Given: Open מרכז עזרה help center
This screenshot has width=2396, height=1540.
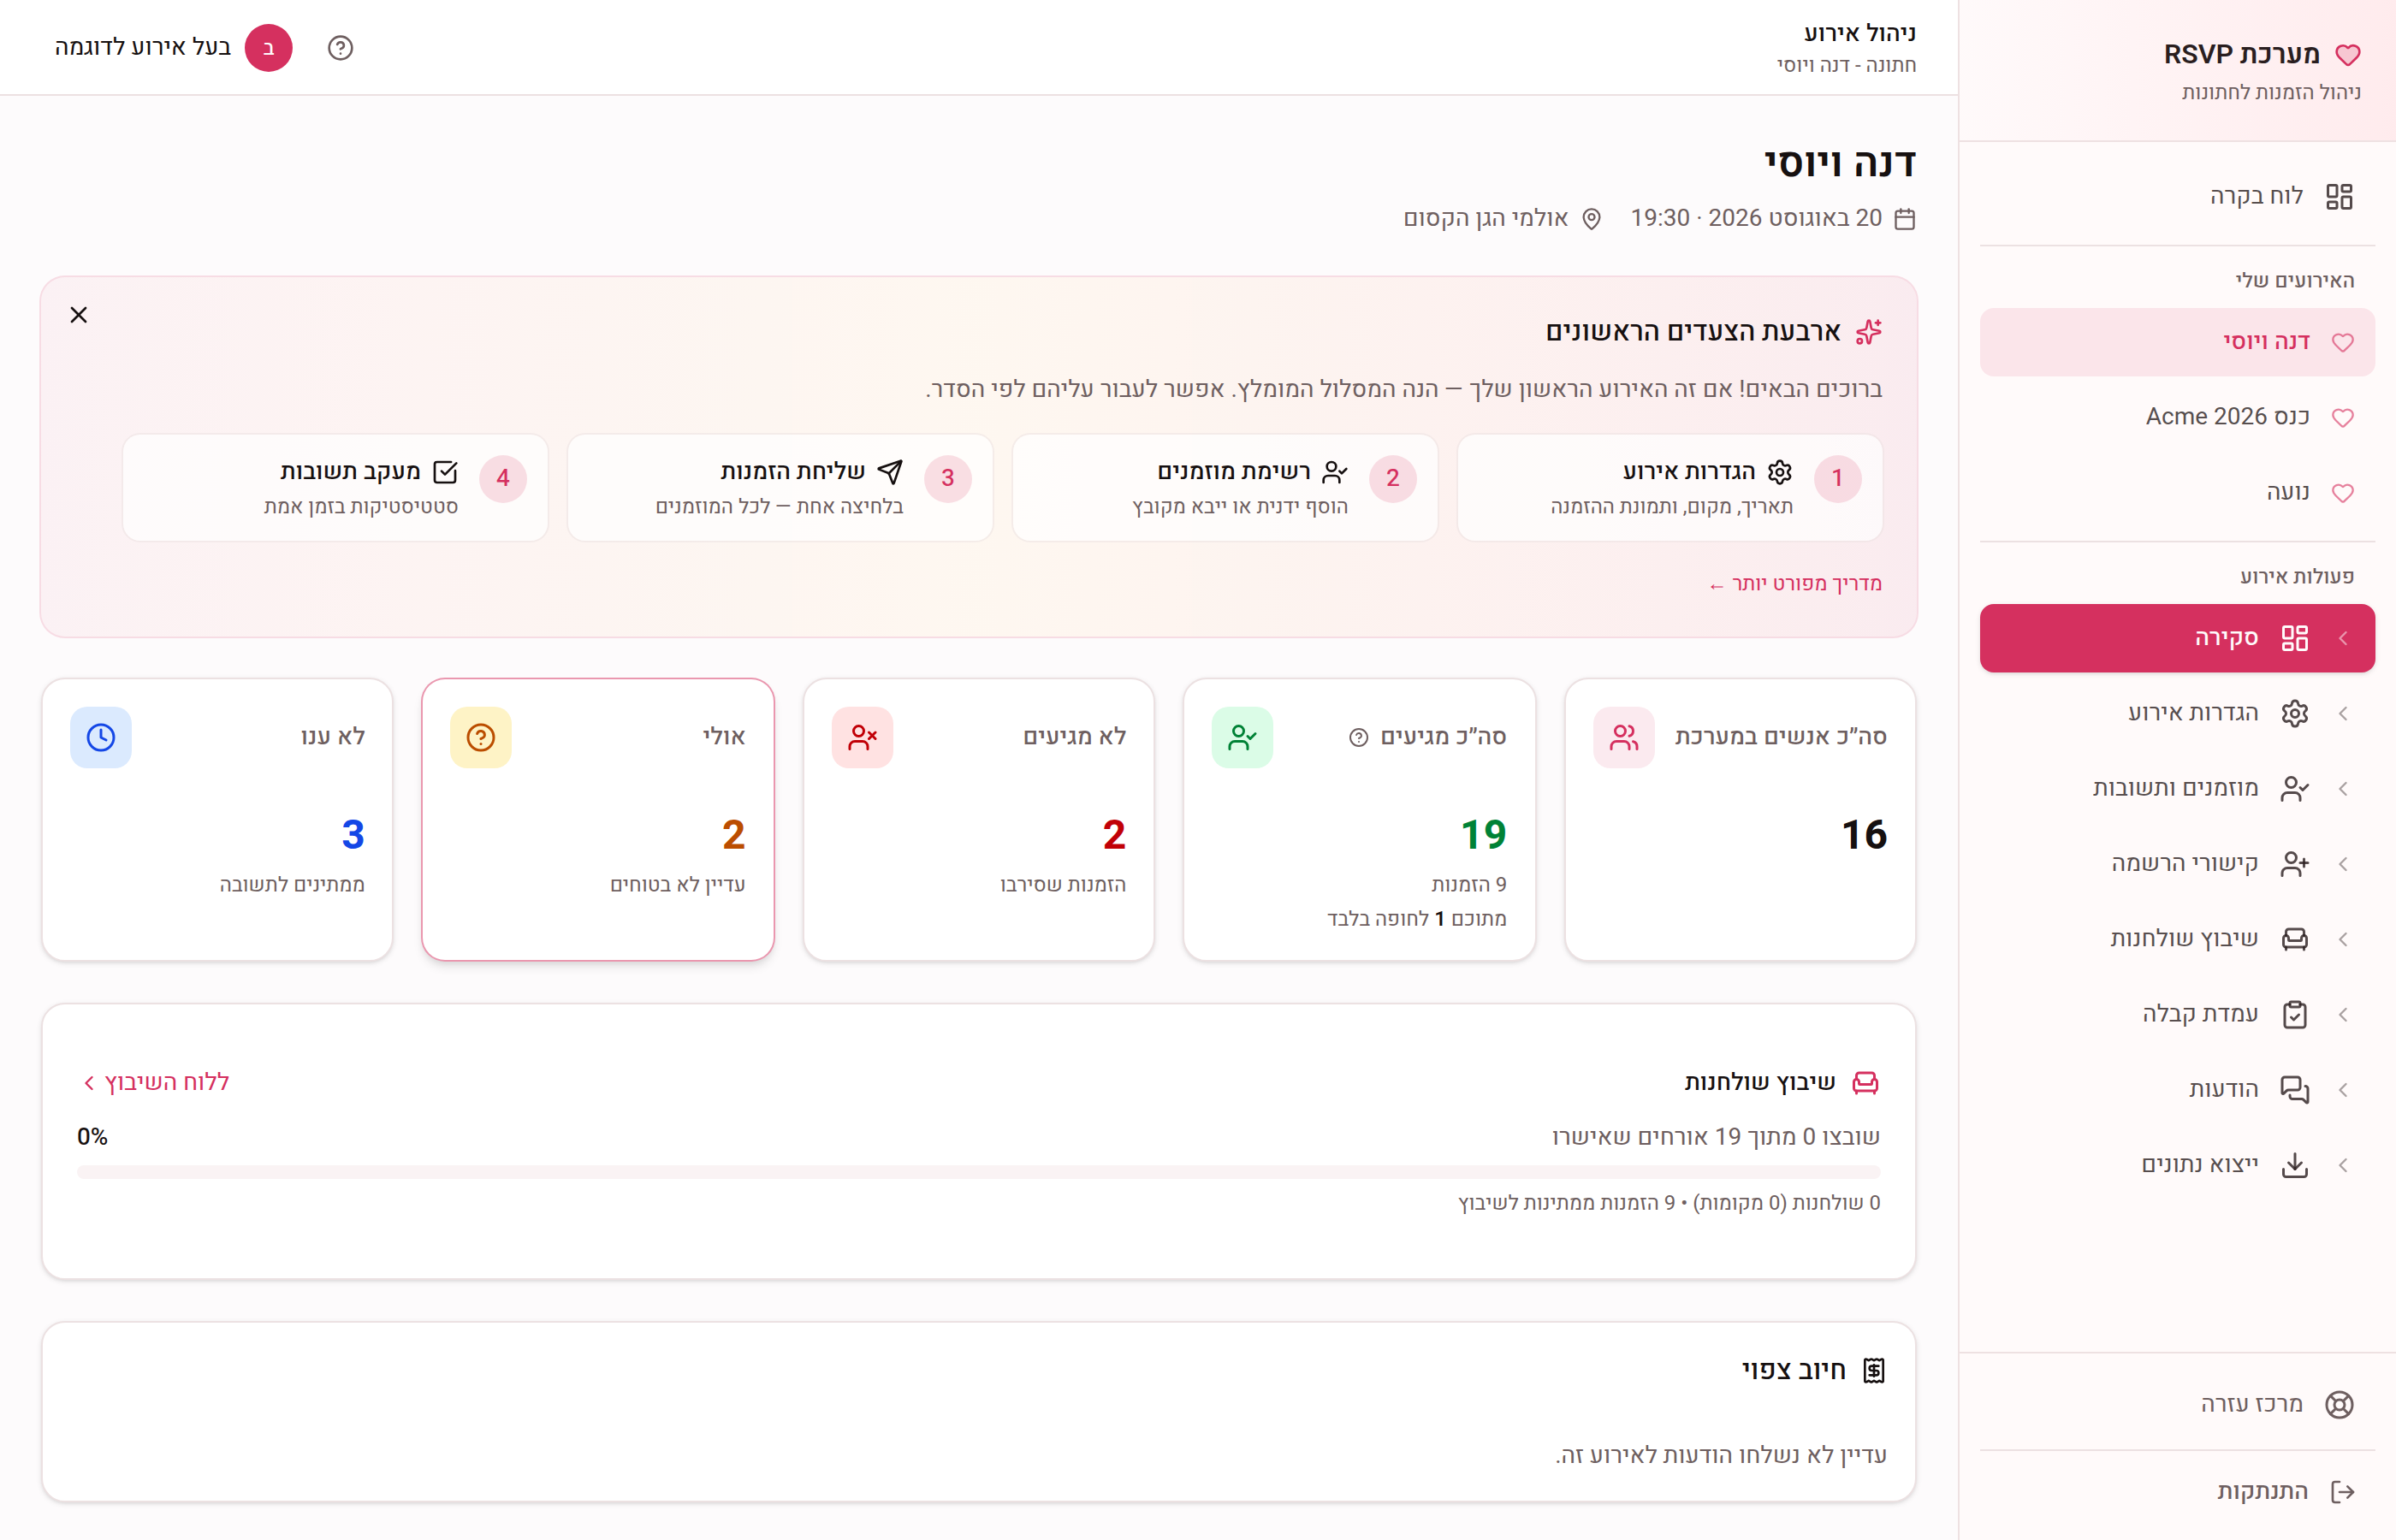Looking at the screenshot, I should coord(2177,1404).
